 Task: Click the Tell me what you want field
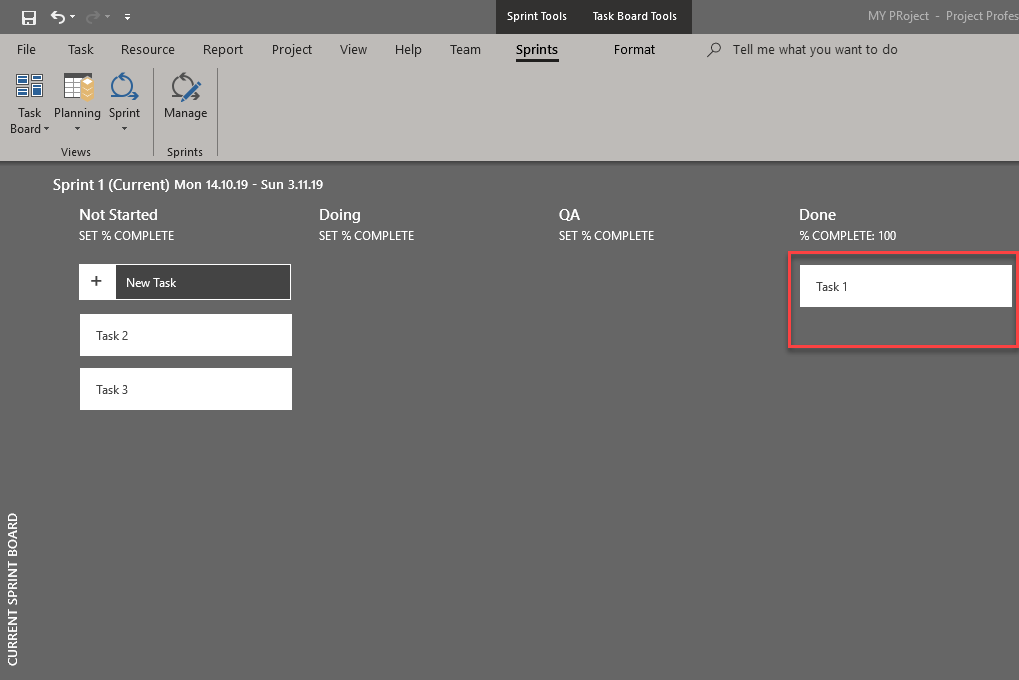(815, 50)
